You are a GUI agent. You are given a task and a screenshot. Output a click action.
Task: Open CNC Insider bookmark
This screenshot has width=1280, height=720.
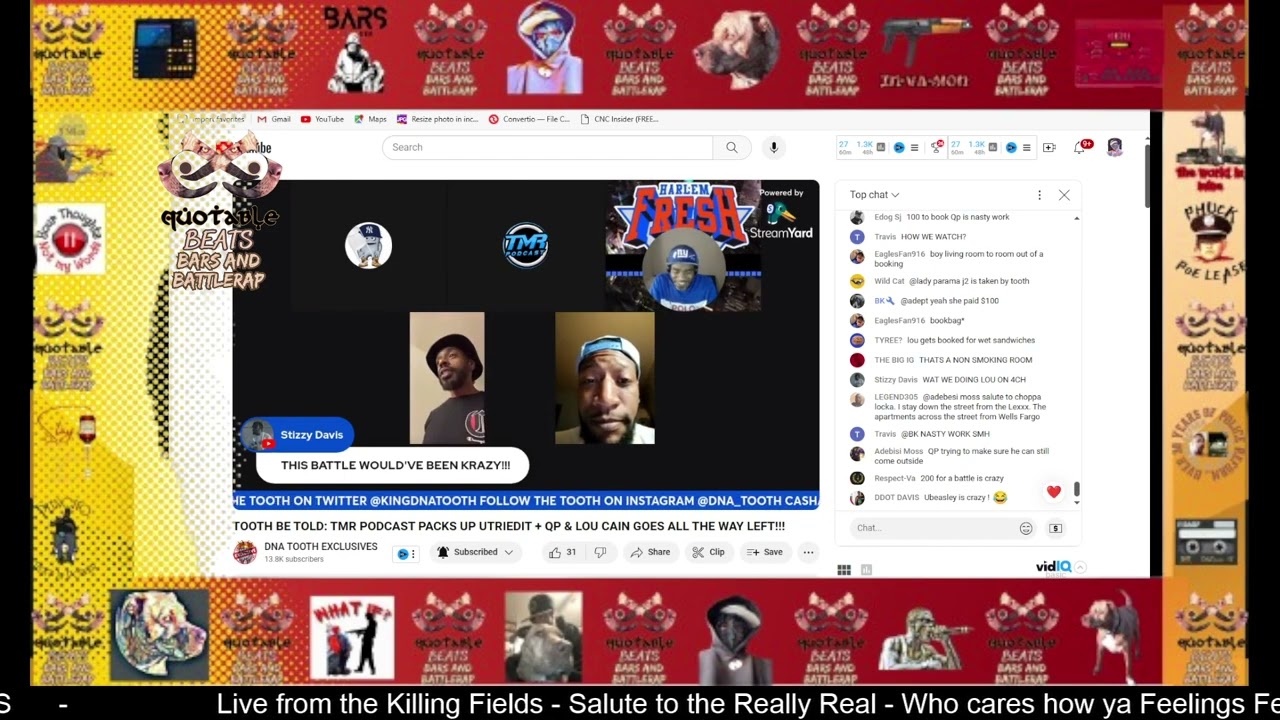[x=619, y=119]
